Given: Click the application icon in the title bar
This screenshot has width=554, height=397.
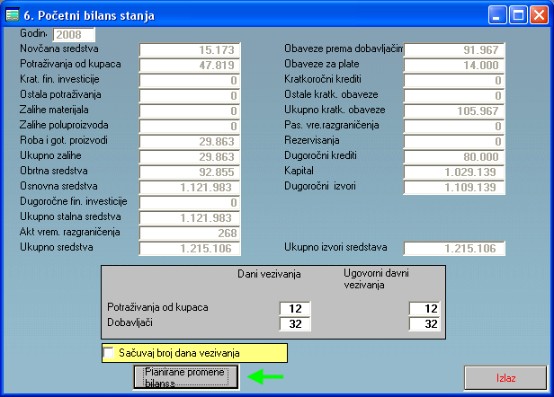Looking at the screenshot, I should (x=12, y=15).
